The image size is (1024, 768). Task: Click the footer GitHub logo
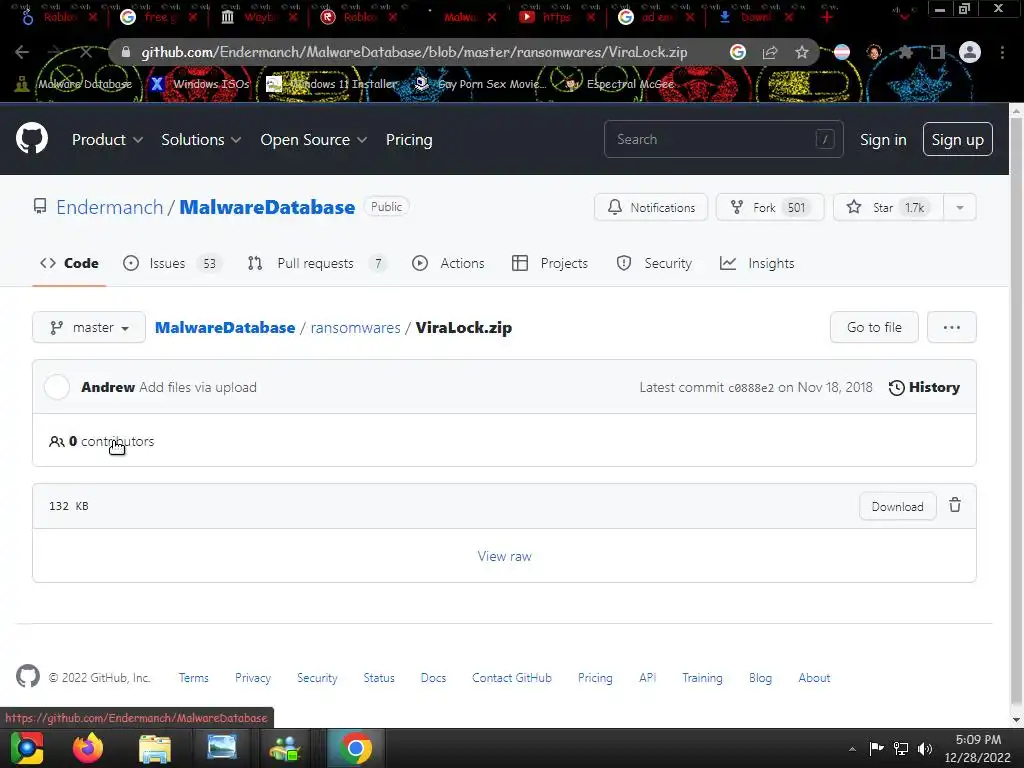click(27, 677)
